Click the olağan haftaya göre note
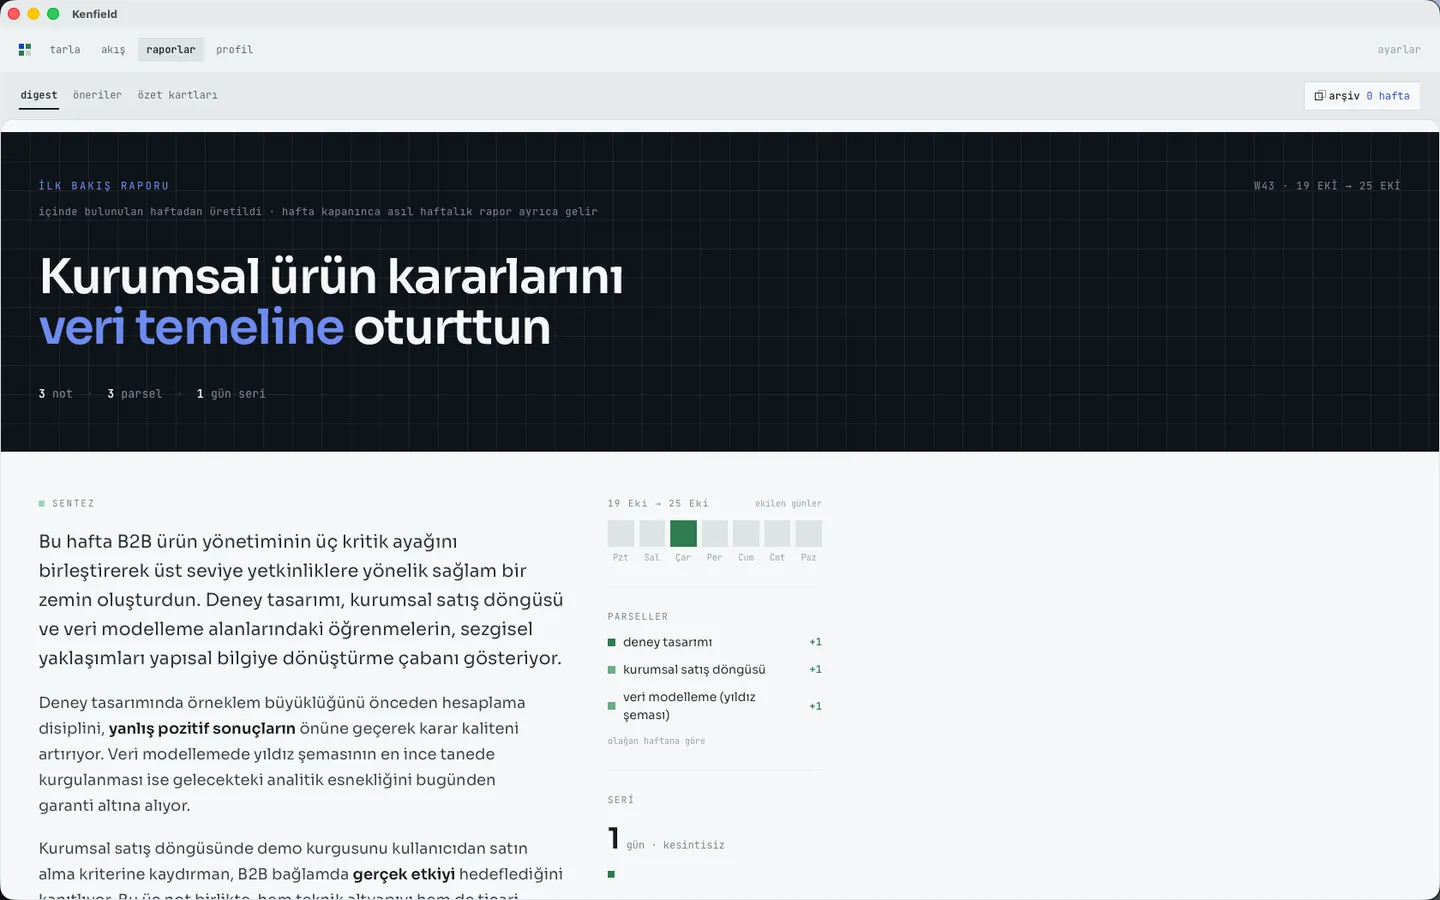 (657, 741)
